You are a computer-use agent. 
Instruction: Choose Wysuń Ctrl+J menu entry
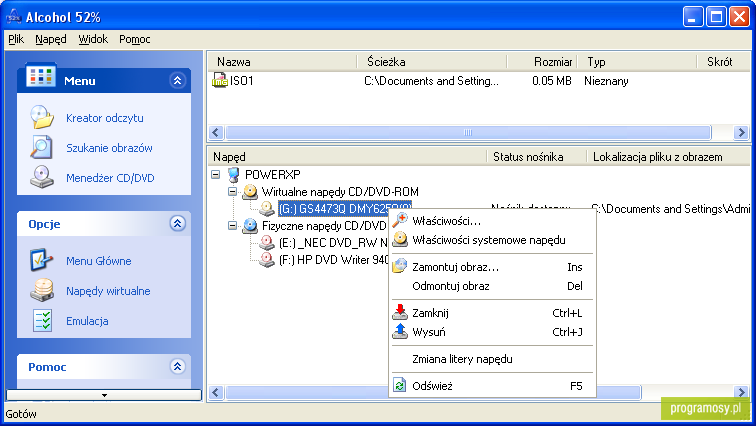click(492, 332)
